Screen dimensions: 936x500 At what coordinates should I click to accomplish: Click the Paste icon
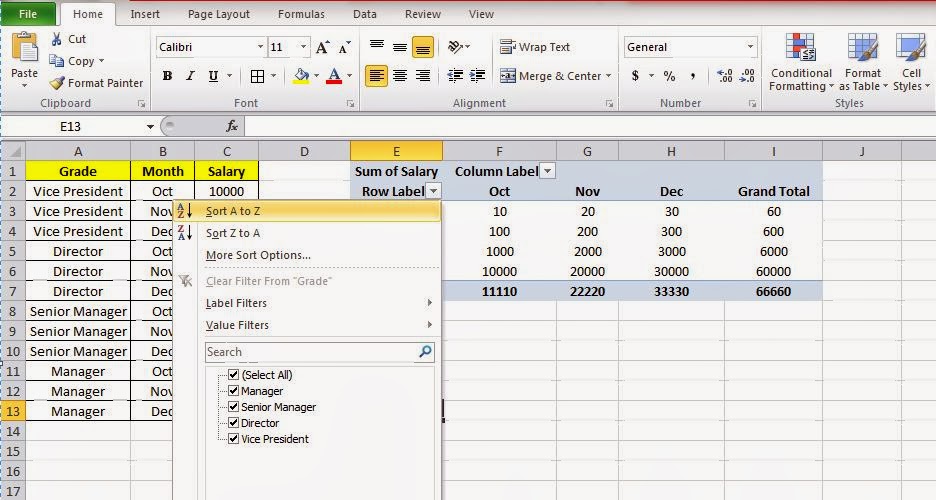tap(24, 48)
